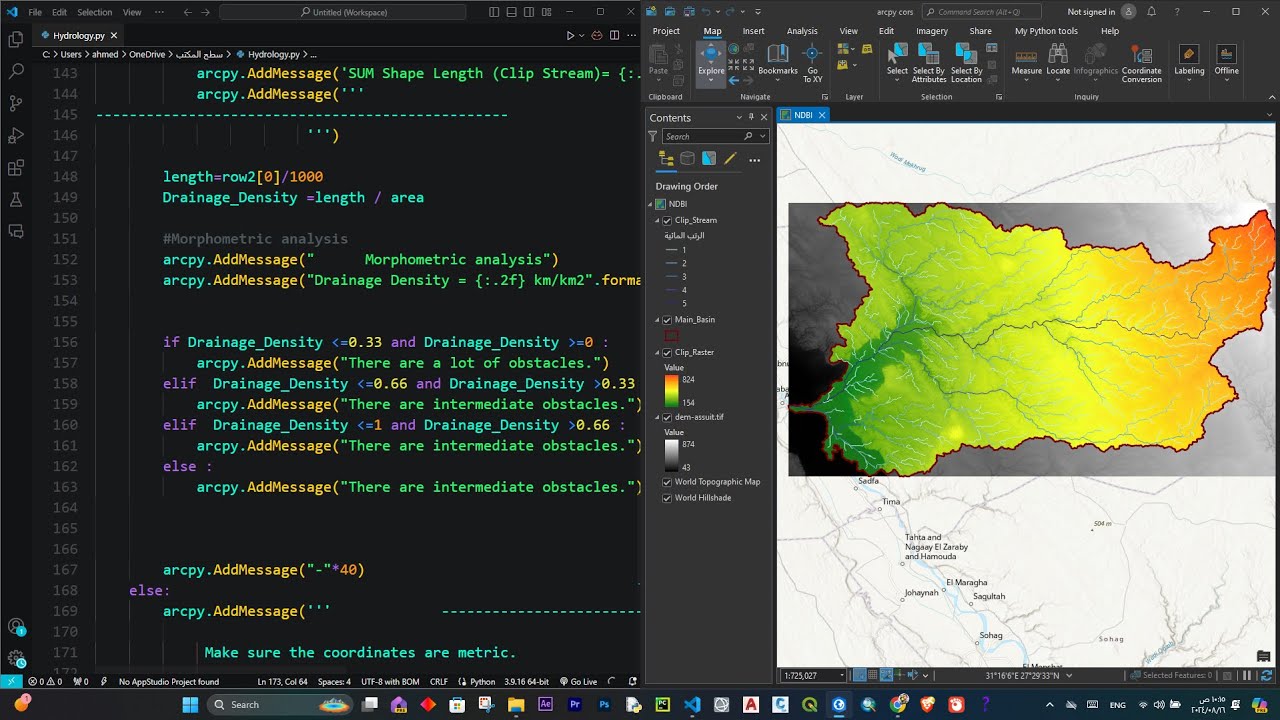Open the VS Code Explorer sidebar icon
The image size is (1280, 720).
coord(16,39)
